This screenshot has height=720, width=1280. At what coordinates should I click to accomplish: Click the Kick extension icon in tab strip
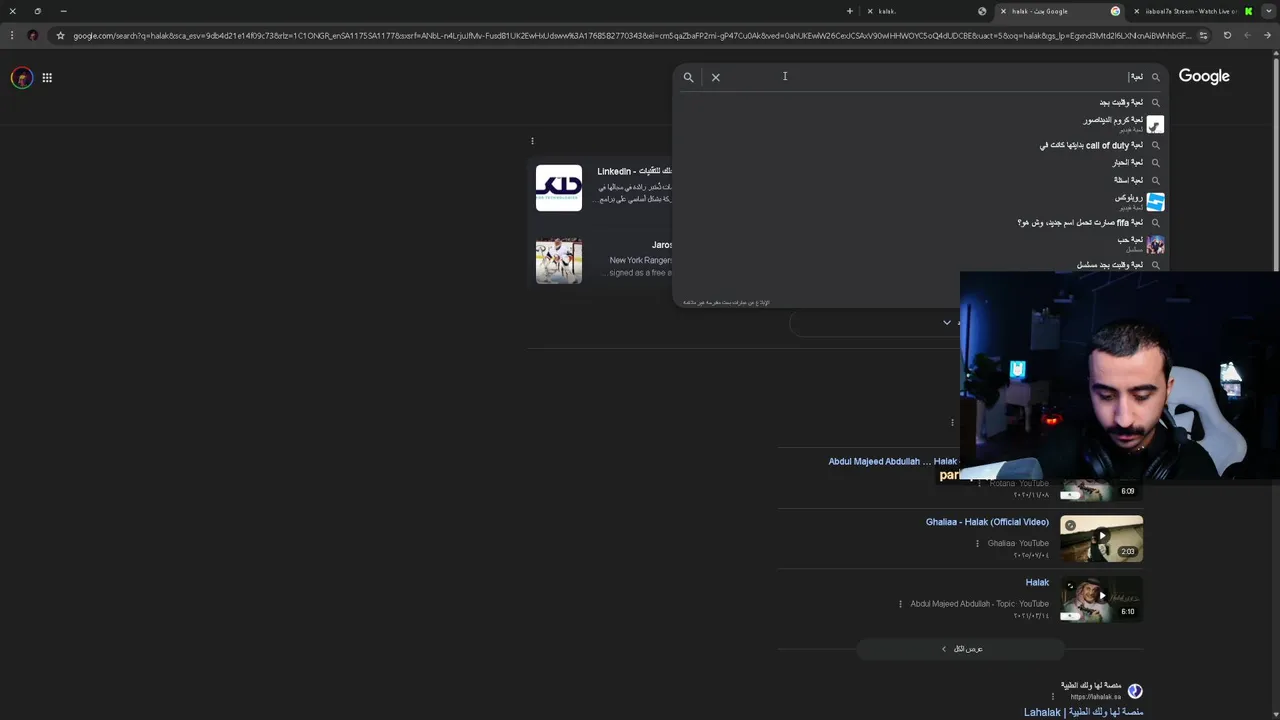pos(1248,11)
